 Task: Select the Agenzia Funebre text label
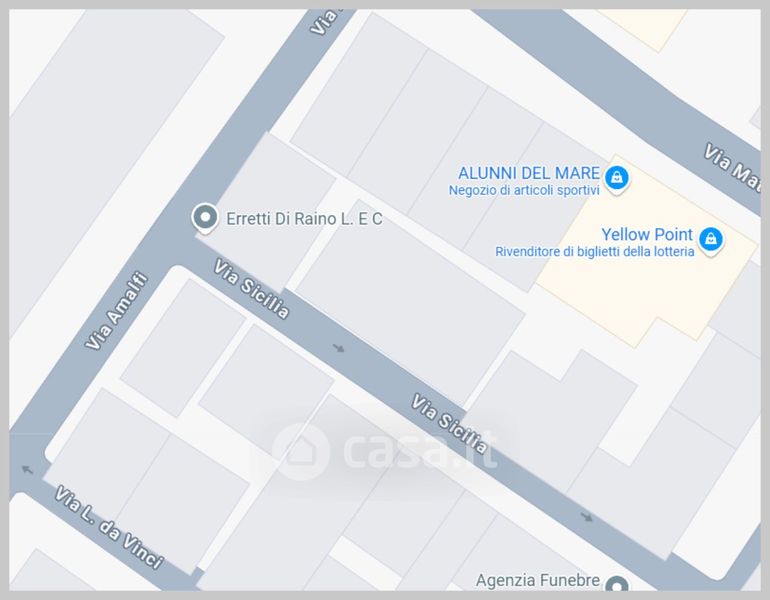(x=538, y=580)
